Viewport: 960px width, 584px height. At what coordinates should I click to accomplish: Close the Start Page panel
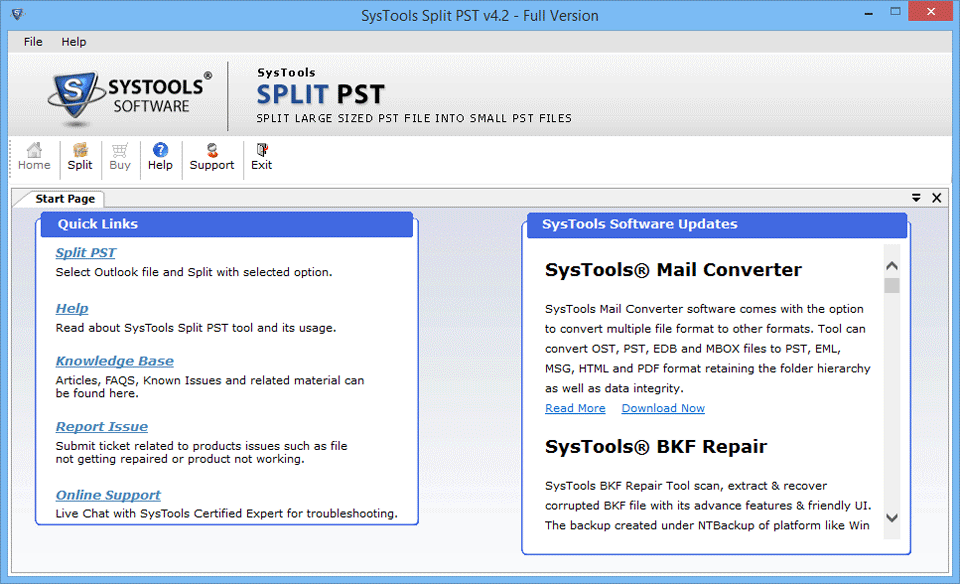[x=937, y=198]
